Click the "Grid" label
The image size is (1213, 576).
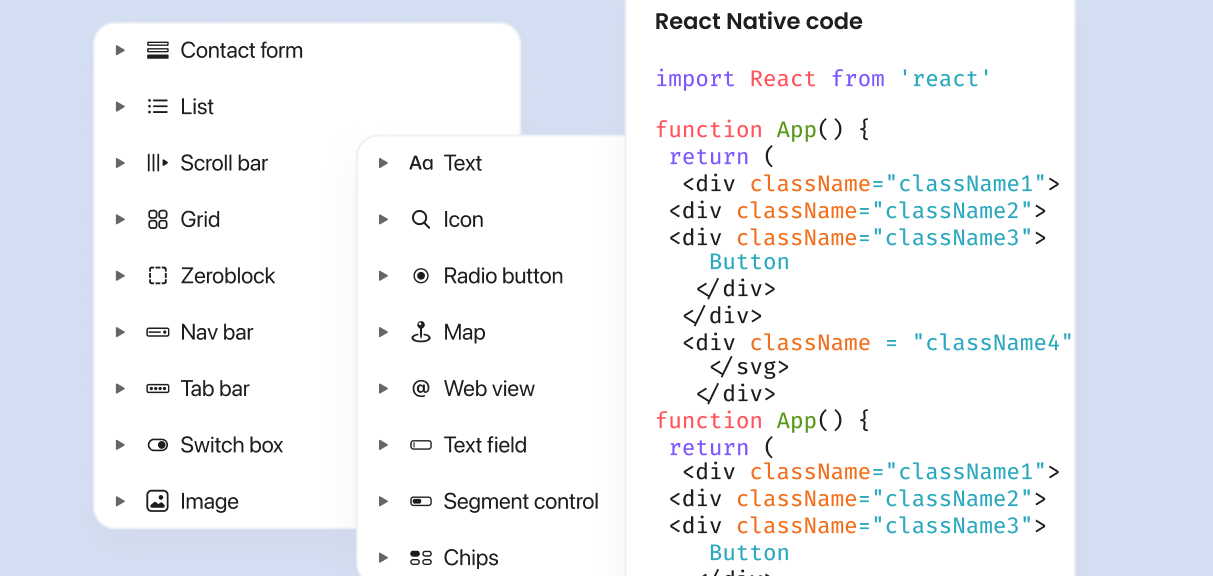[200, 220]
